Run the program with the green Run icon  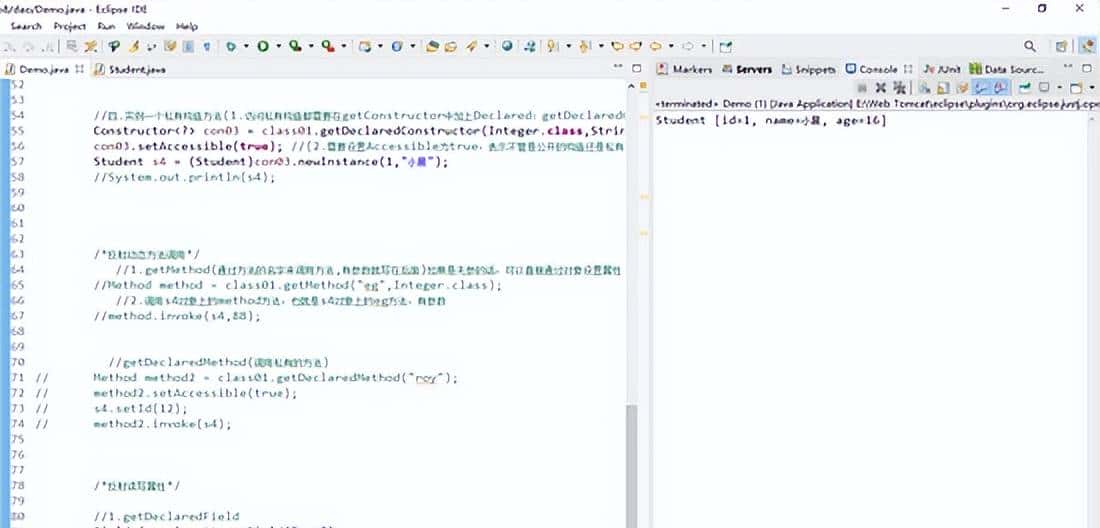[x=262, y=46]
